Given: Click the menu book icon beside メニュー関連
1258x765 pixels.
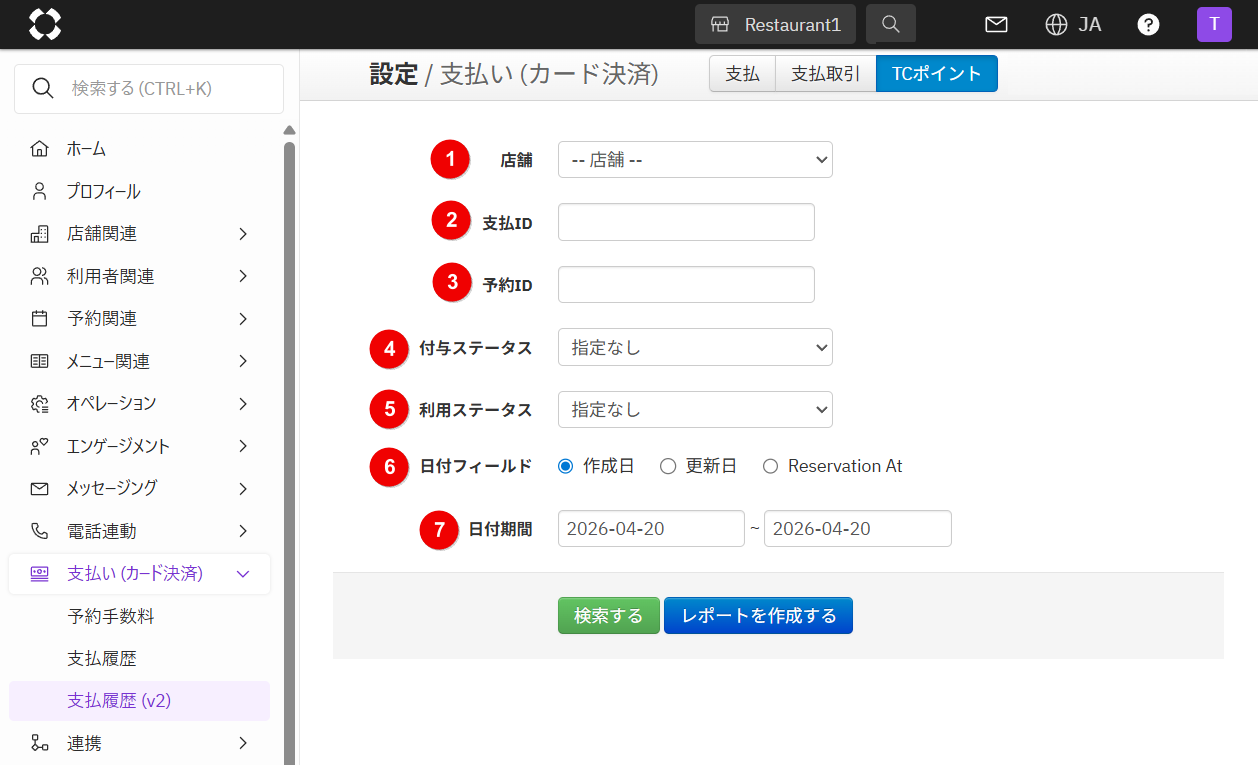Looking at the screenshot, I should tap(40, 361).
